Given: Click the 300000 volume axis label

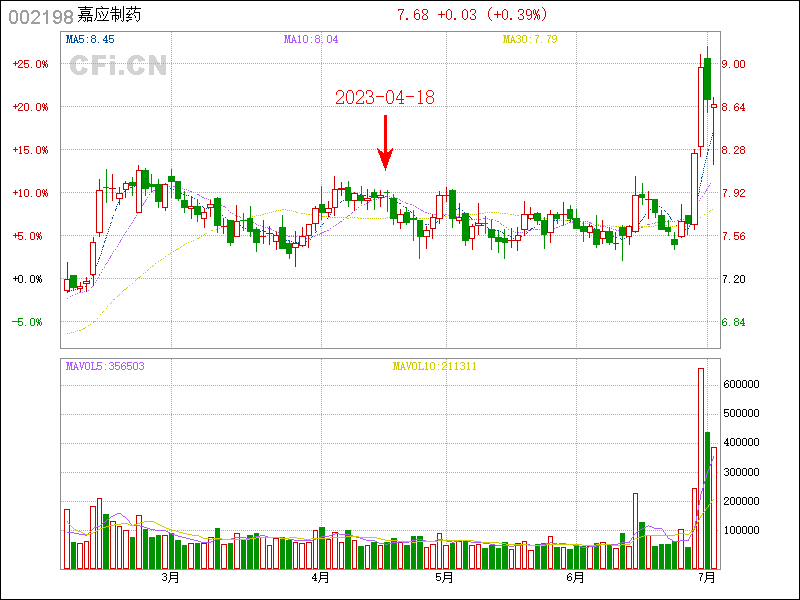Looking at the screenshot, I should [741, 472].
